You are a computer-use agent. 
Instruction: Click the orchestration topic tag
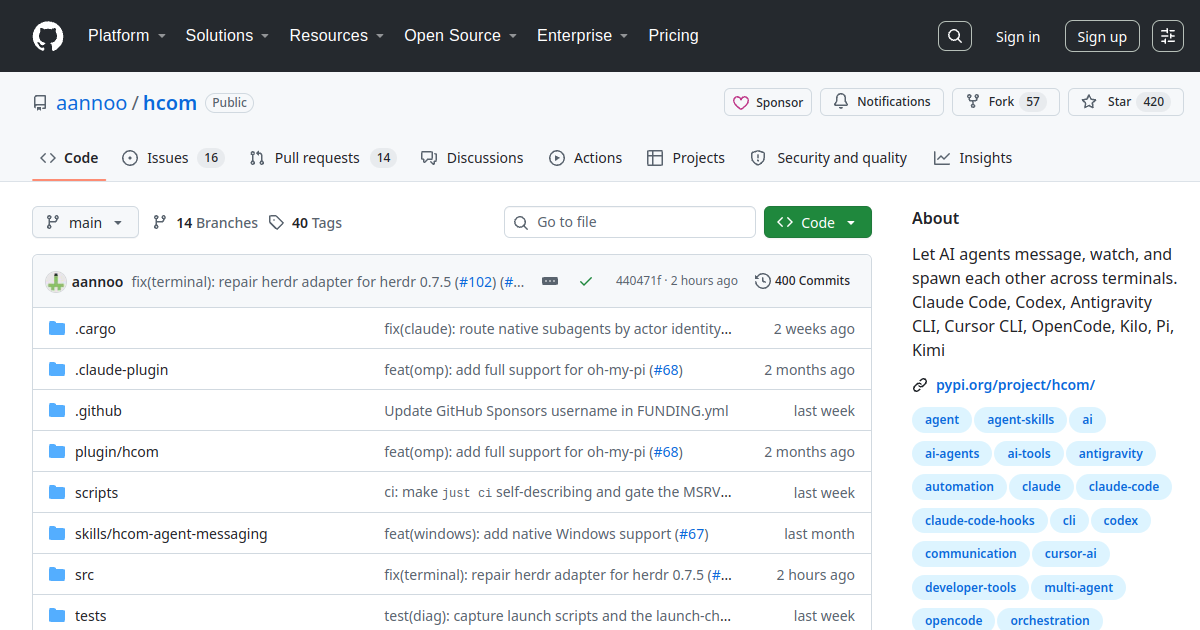pyautogui.click(x=1050, y=621)
